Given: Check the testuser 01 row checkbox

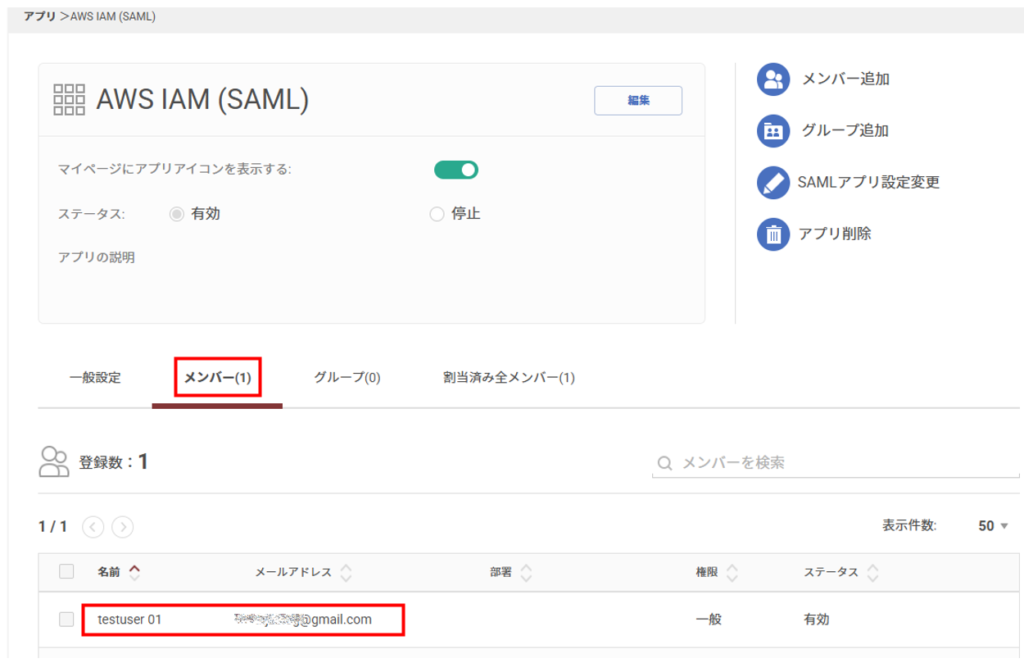Looking at the screenshot, I should click(66, 620).
